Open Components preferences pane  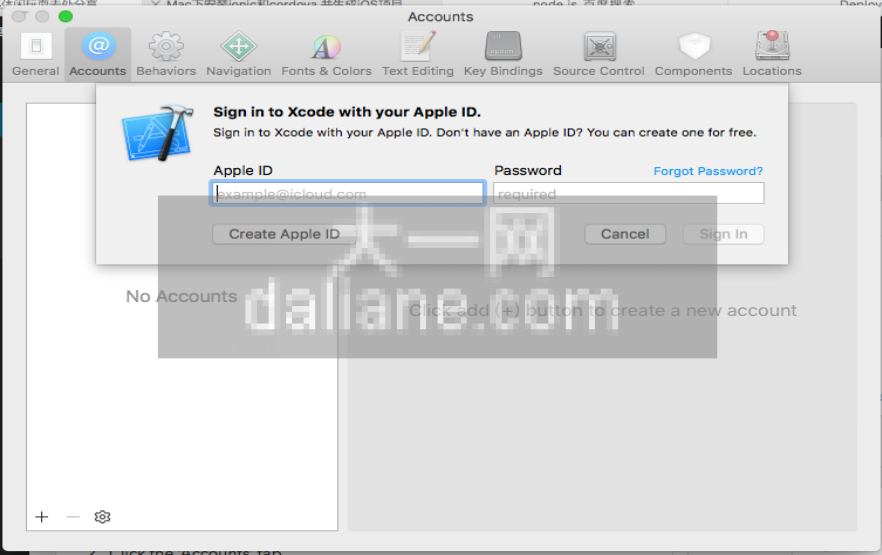tap(694, 54)
